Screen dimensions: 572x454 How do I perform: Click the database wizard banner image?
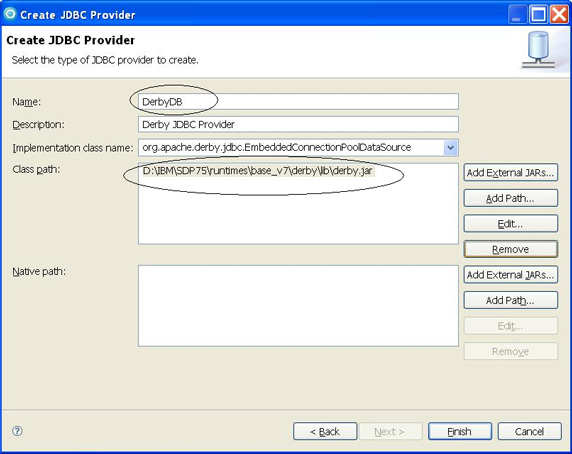(x=539, y=50)
